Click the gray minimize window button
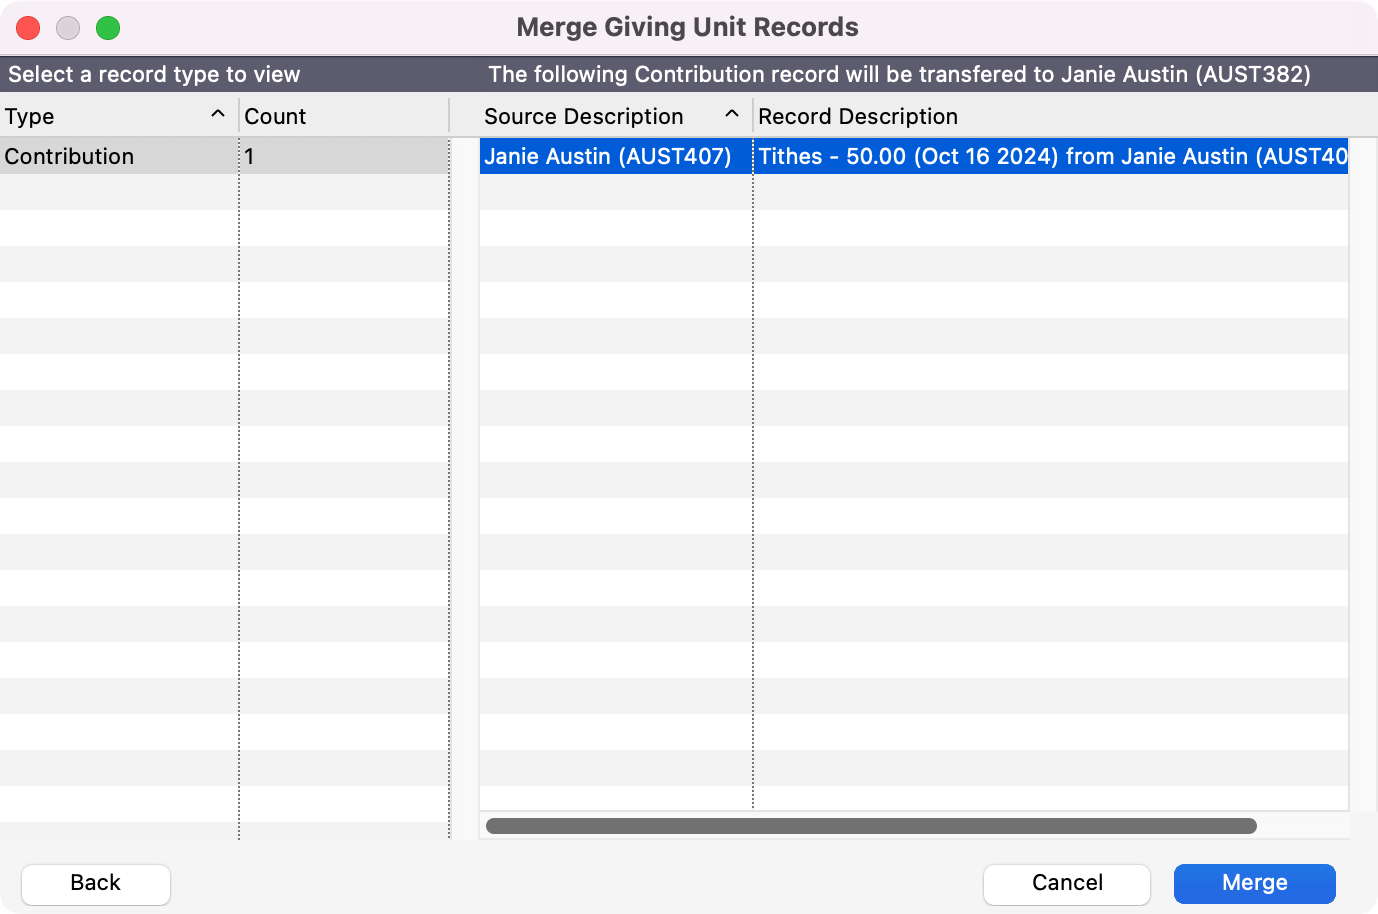Viewport: 1378px width, 914px height. [x=68, y=28]
